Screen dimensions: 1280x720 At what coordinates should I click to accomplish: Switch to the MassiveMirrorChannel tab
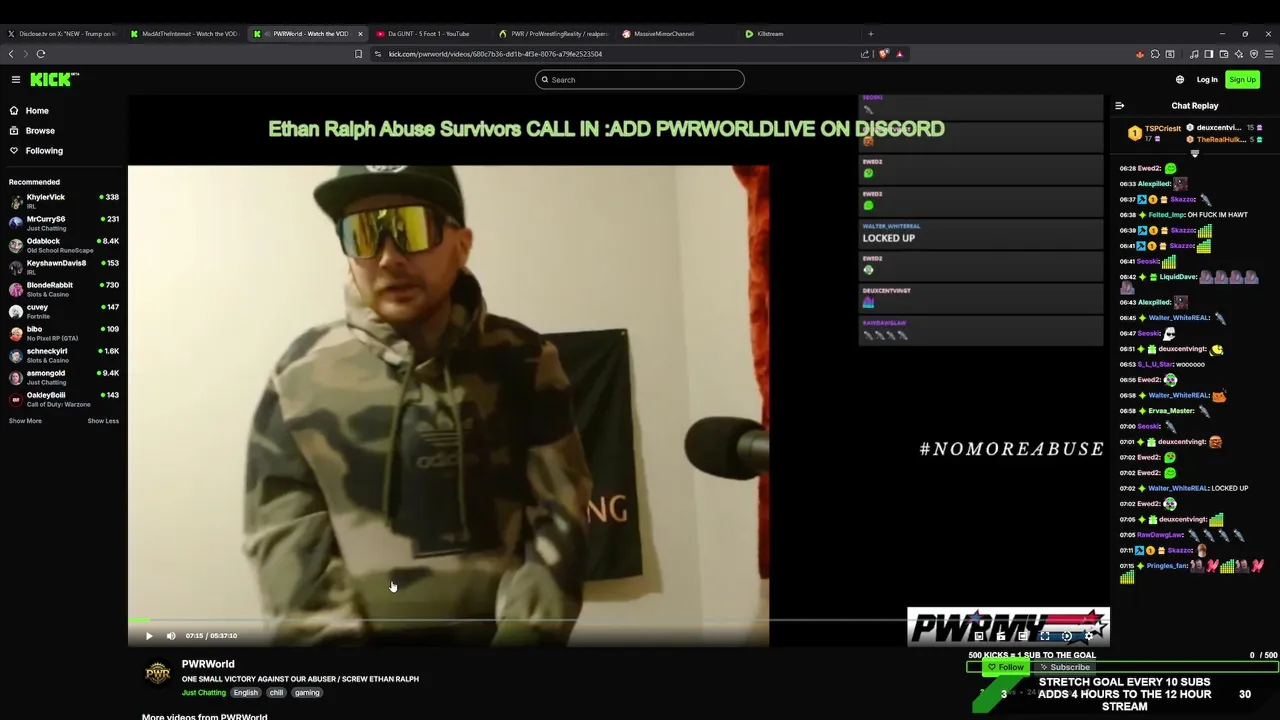[676, 34]
